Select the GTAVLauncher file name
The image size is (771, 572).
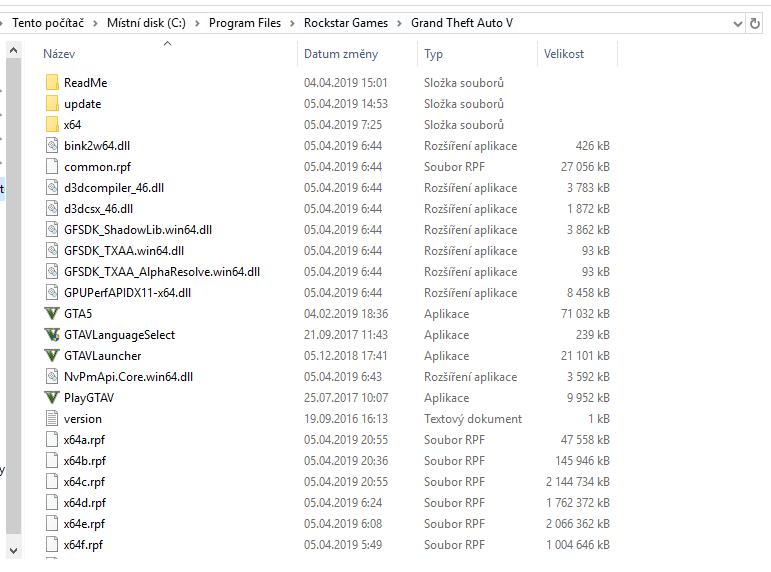click(x=103, y=356)
